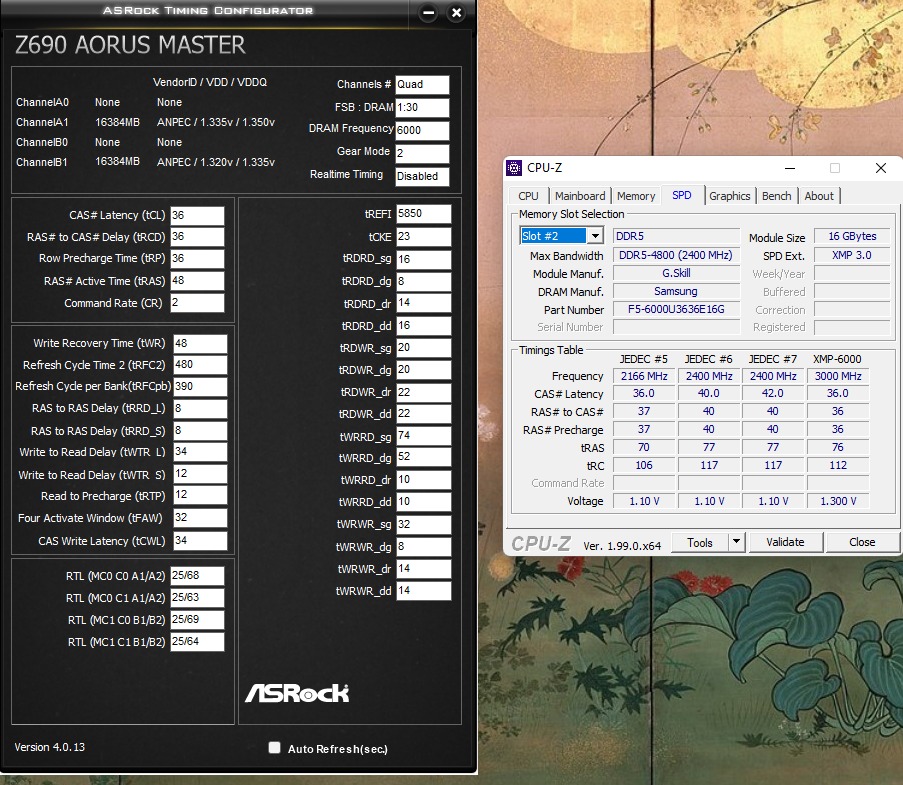Click the ChannelB1 ANPEC voltage text
Screen dimensions: 903x785
(216, 162)
